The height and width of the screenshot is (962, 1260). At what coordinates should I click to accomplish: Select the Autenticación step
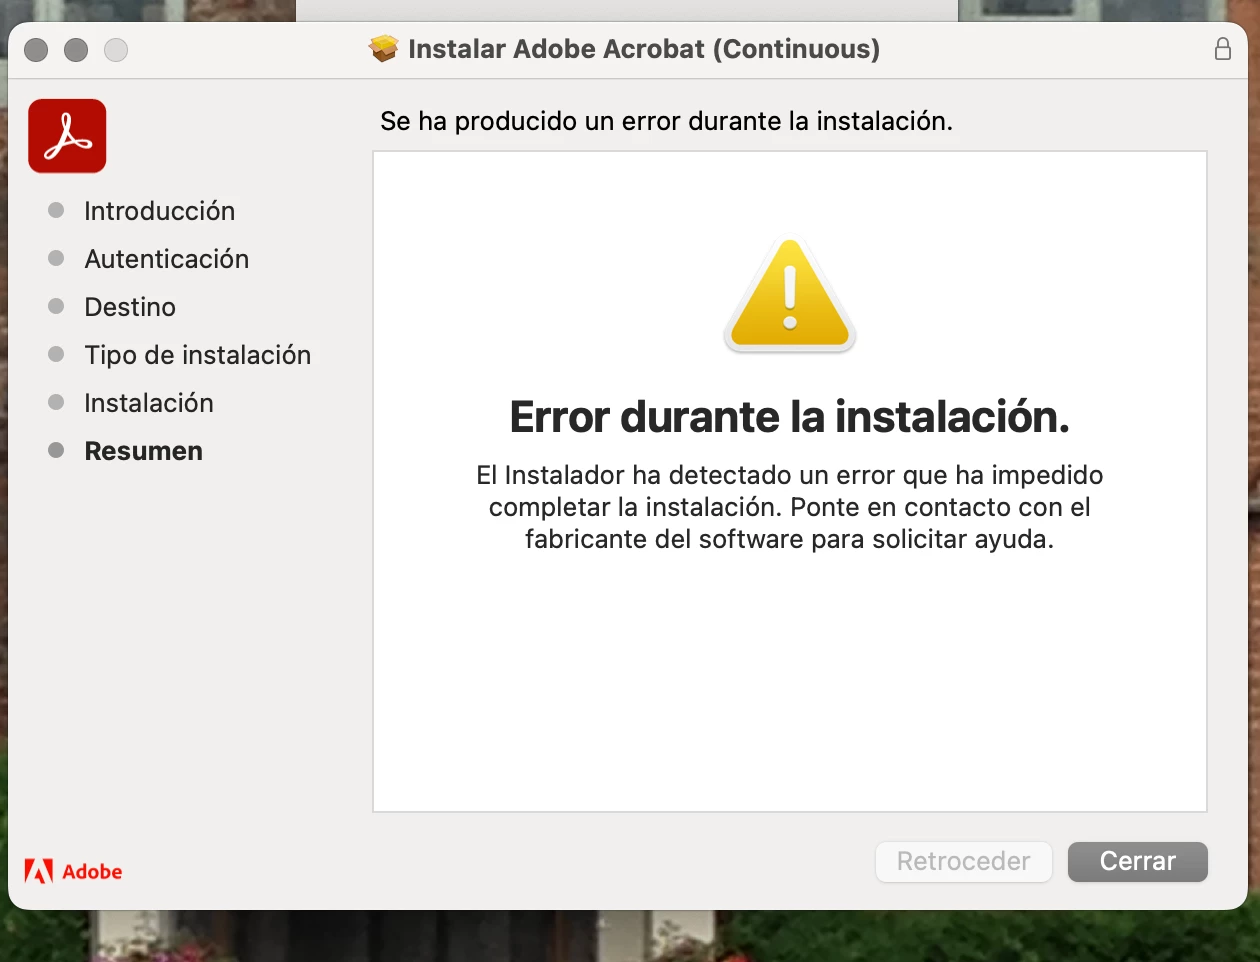[166, 259]
